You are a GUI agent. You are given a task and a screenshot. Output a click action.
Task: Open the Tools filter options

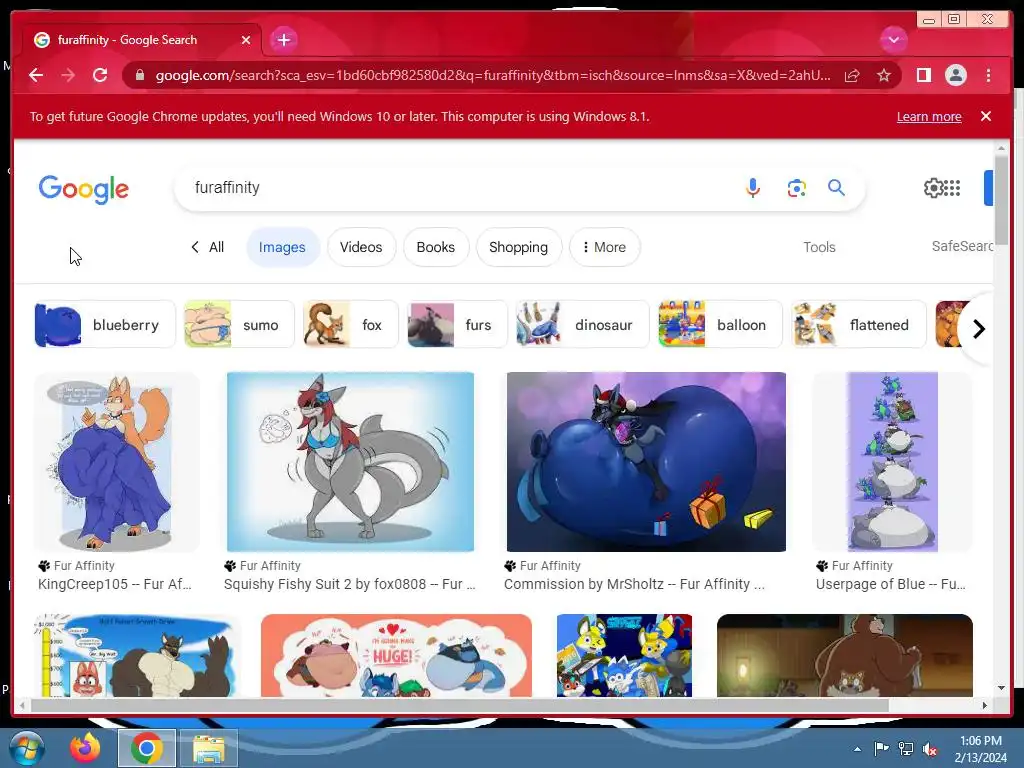tap(819, 247)
